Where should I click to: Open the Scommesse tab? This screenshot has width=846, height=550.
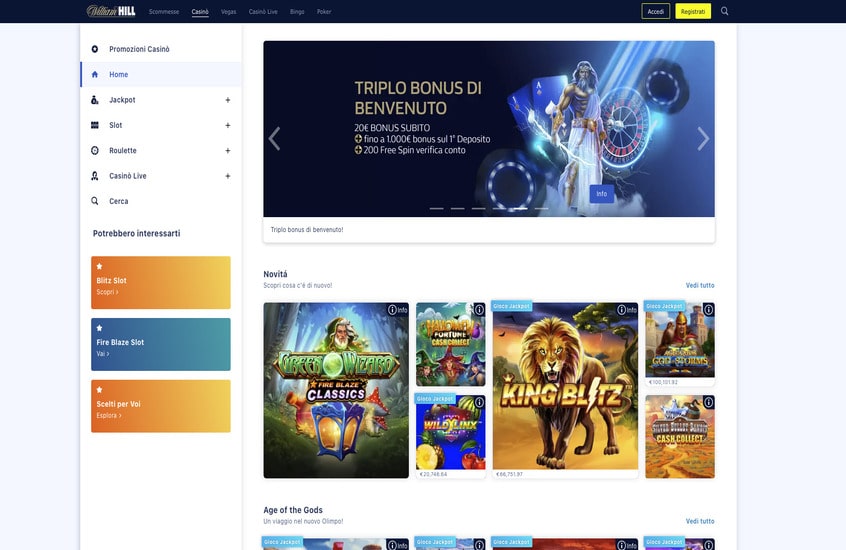coord(164,11)
